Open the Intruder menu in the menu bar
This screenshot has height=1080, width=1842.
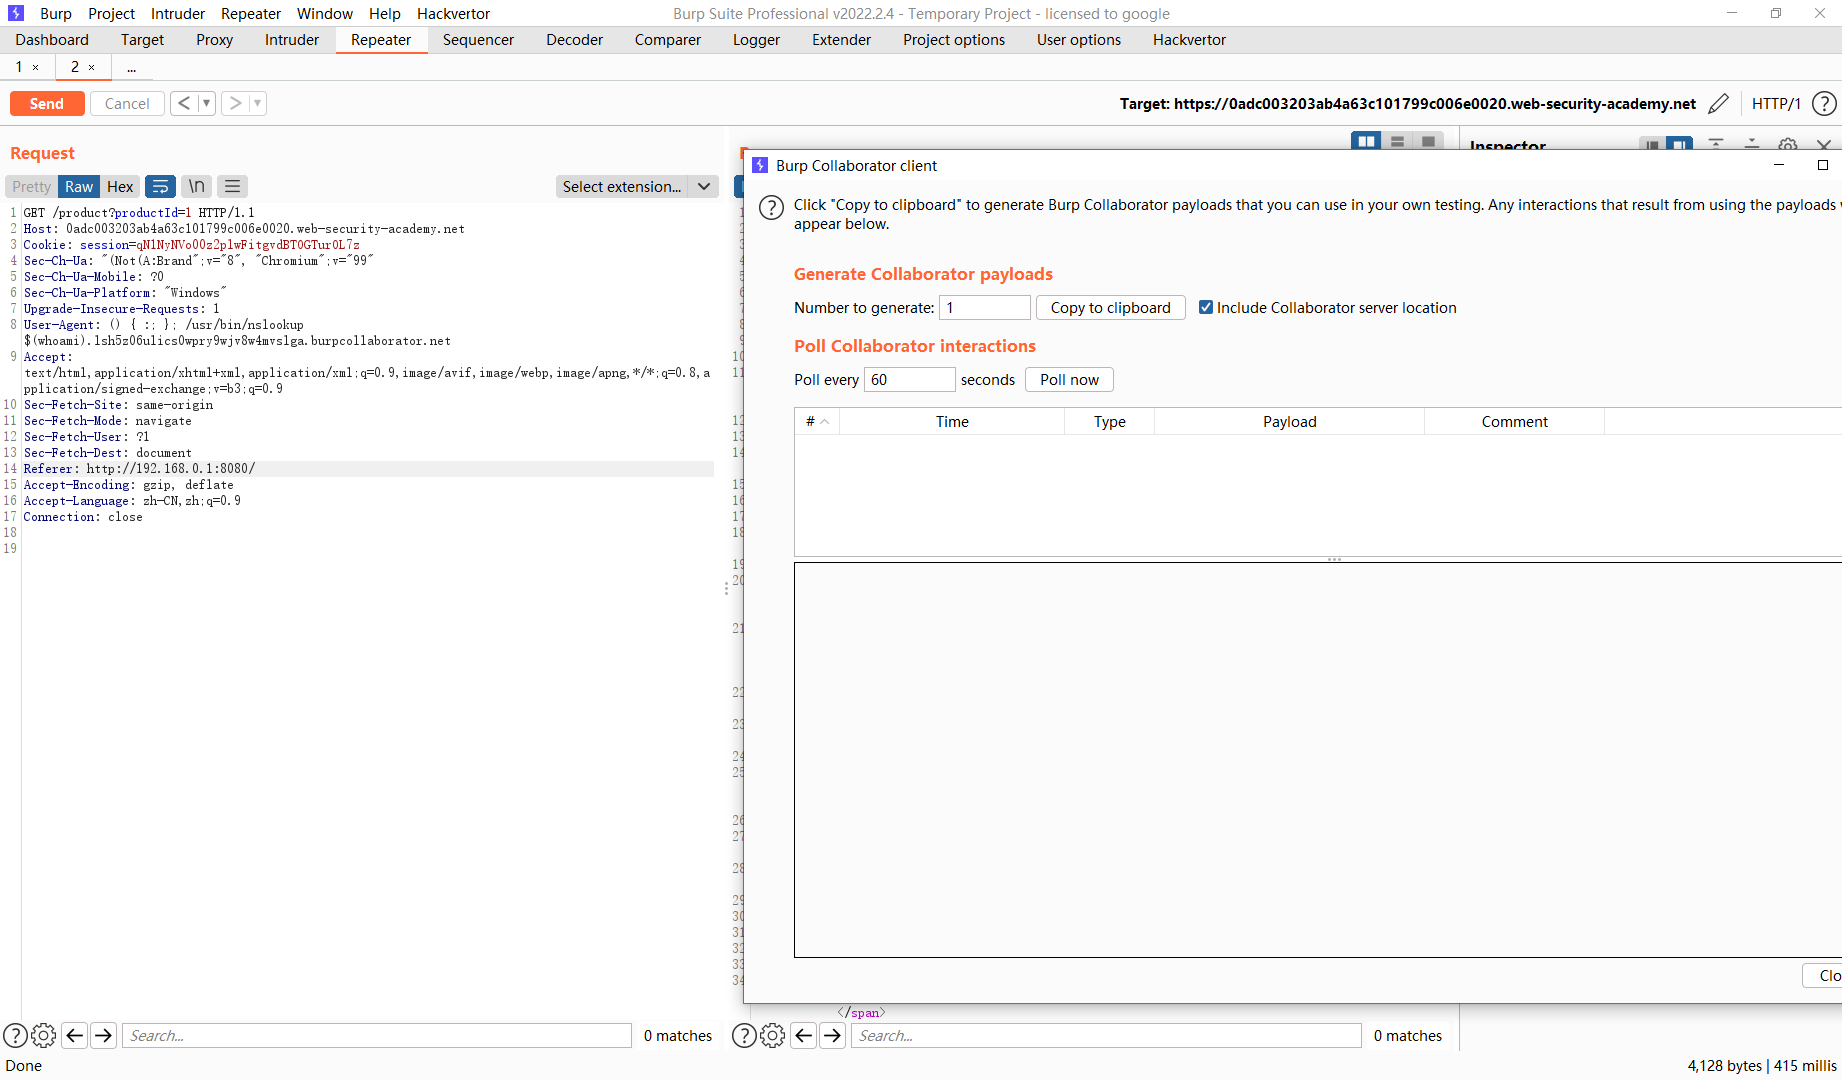178,13
